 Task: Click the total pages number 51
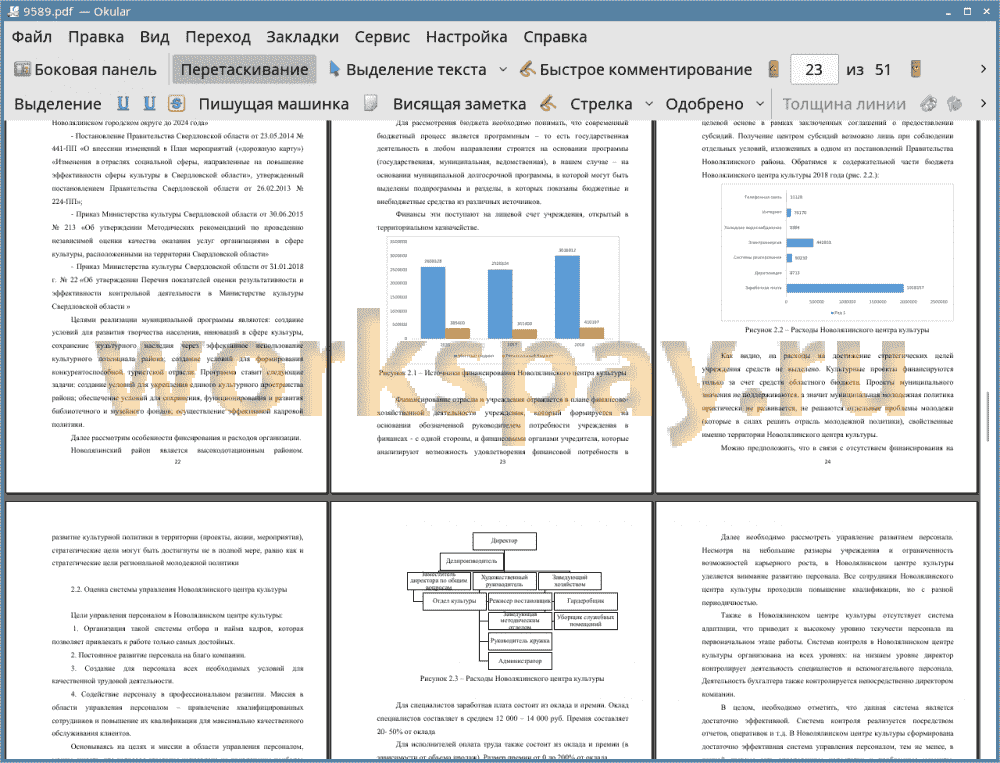click(x=883, y=70)
